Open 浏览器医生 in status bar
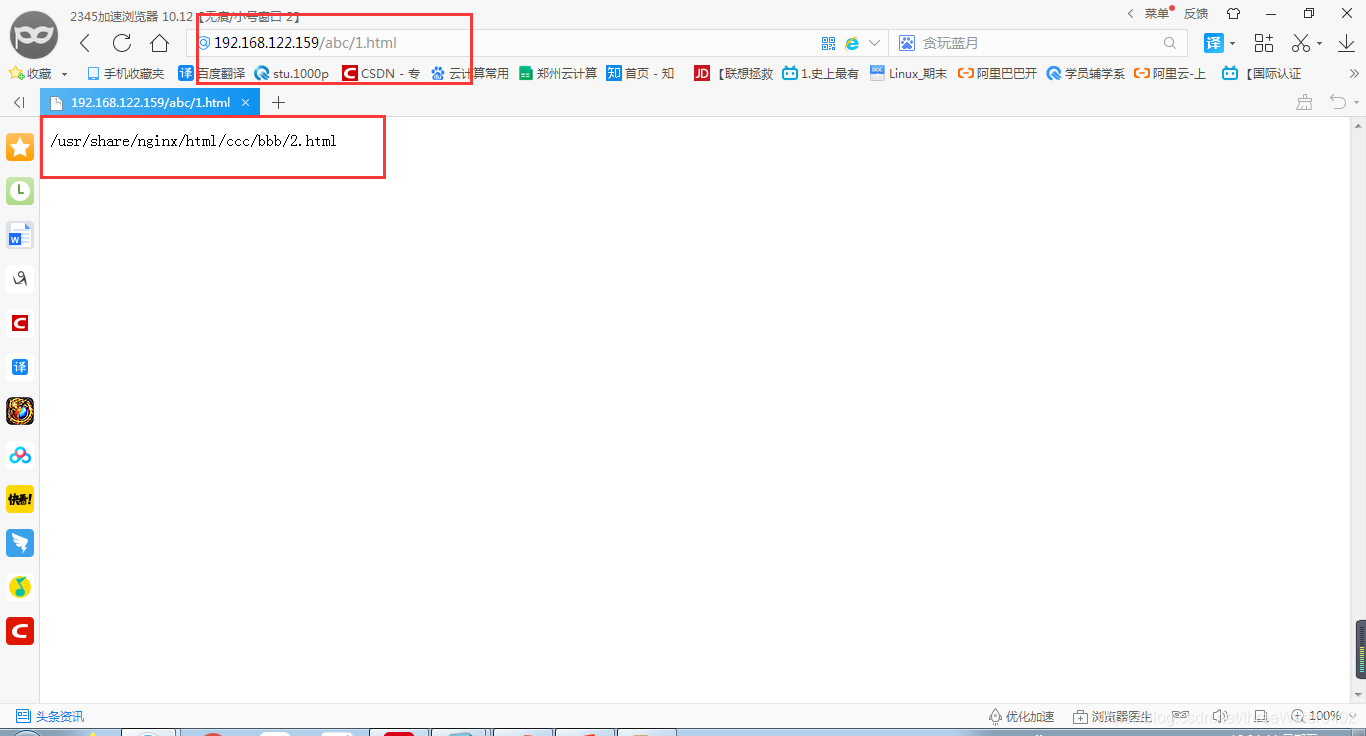The width and height of the screenshot is (1366, 736). coord(1112,716)
